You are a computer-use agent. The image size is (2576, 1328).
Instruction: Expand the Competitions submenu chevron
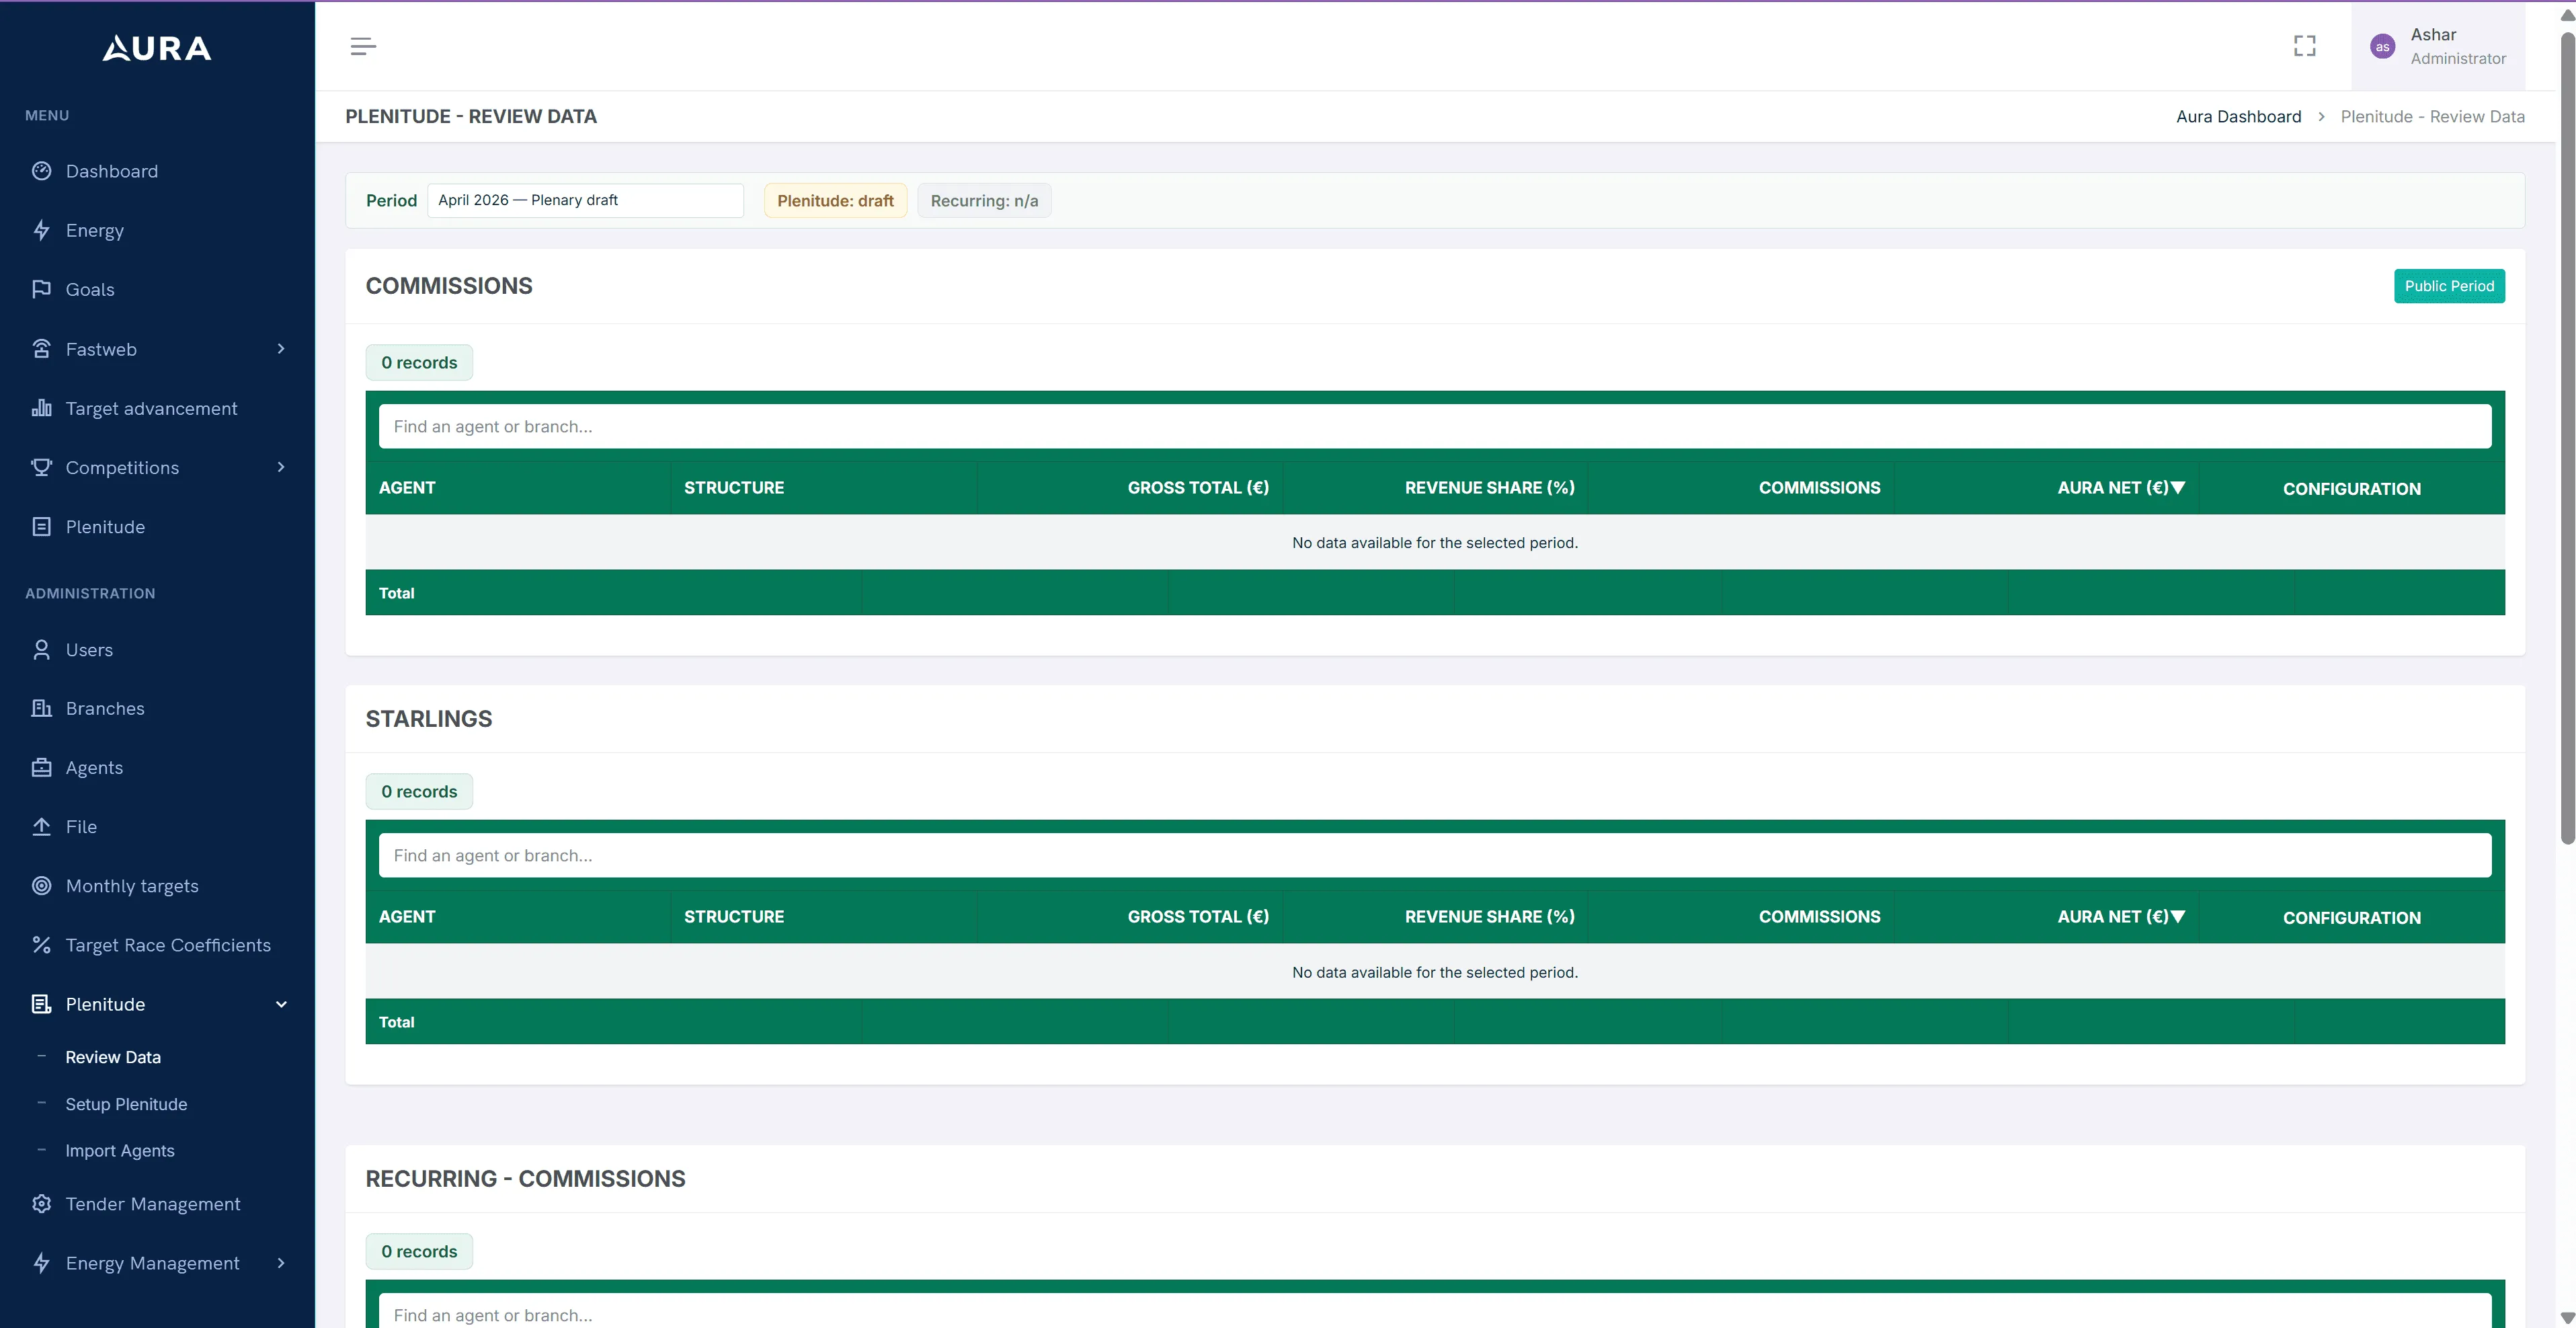click(281, 467)
